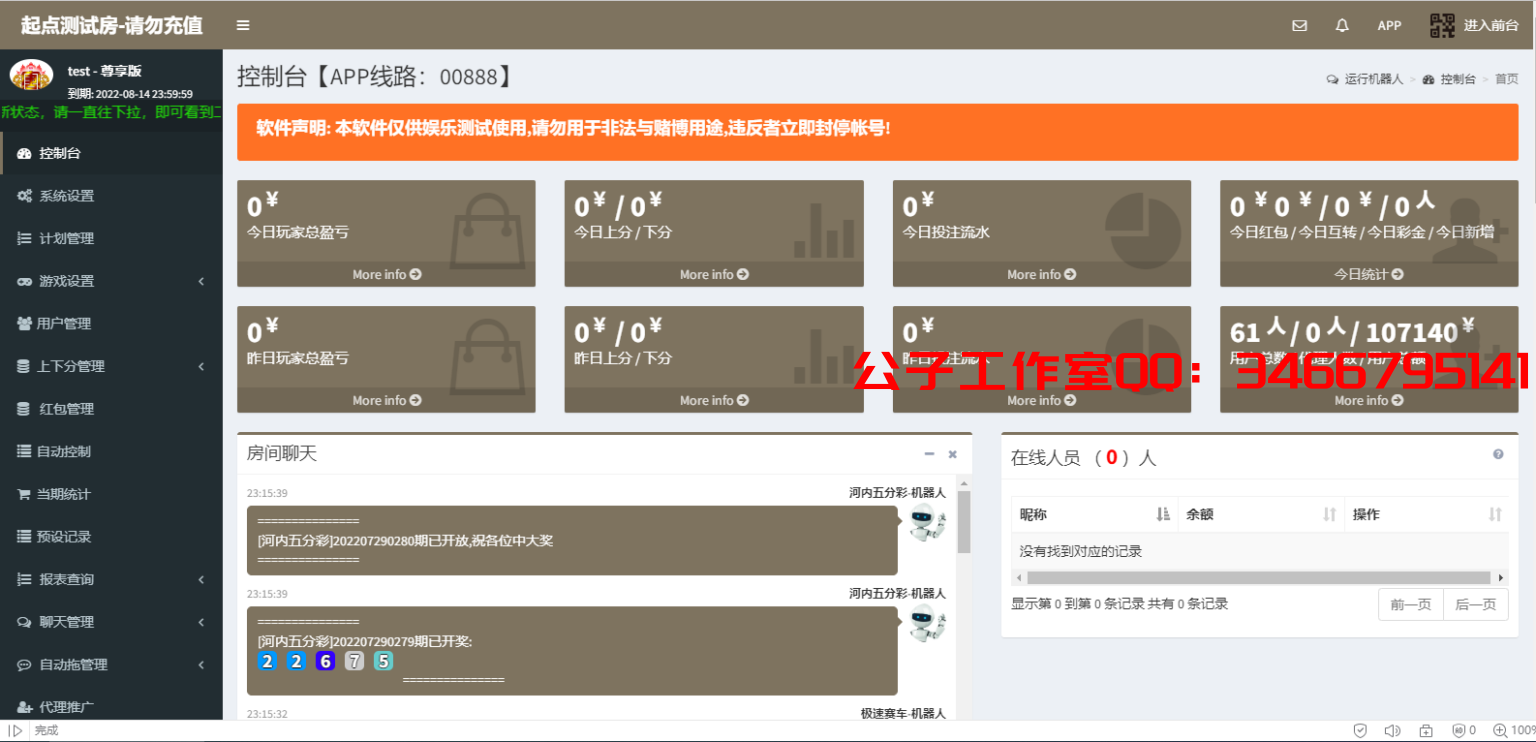This screenshot has height=742, width=1536.
Task: Click More info under 昨日上分/下分
Action: (714, 400)
